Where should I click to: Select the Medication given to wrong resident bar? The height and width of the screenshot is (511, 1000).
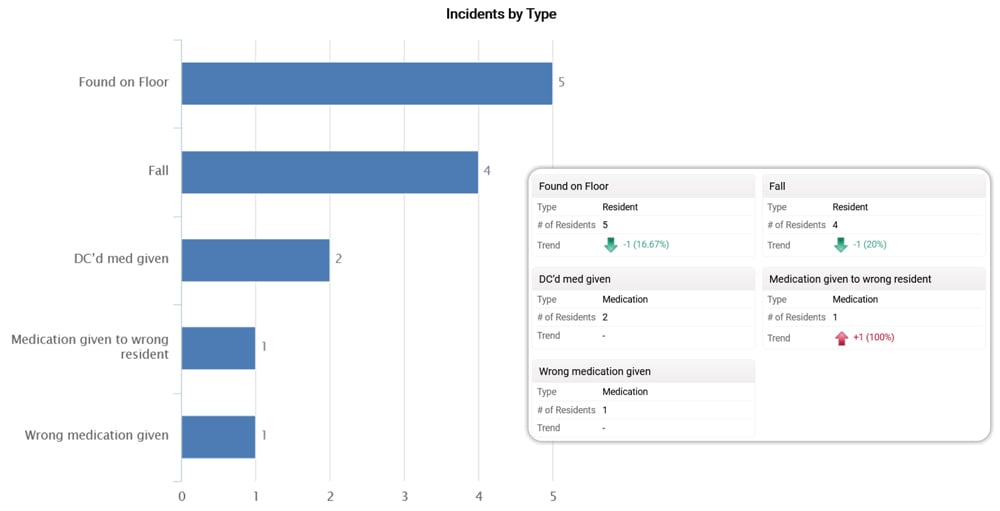(218, 347)
